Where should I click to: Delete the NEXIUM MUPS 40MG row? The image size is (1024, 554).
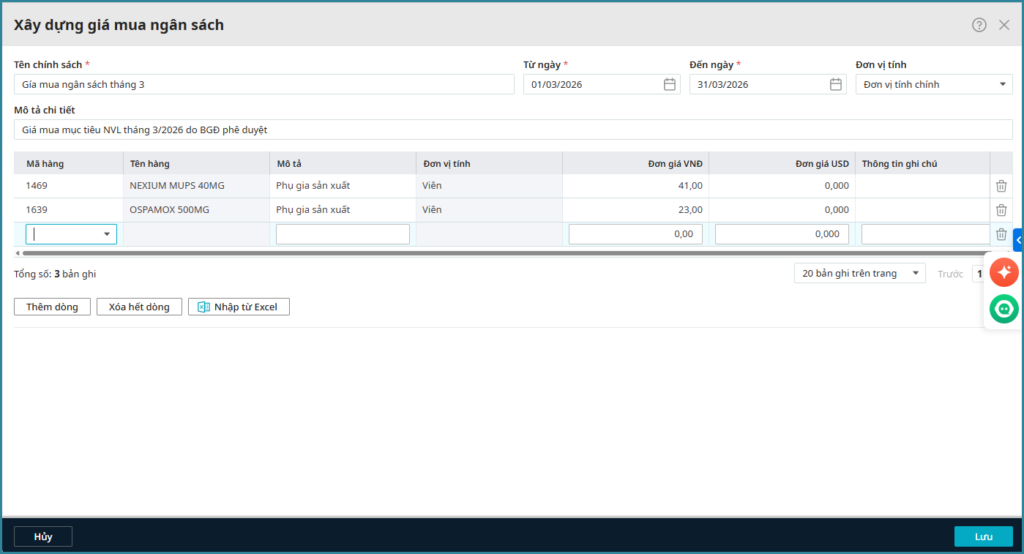point(1001,186)
